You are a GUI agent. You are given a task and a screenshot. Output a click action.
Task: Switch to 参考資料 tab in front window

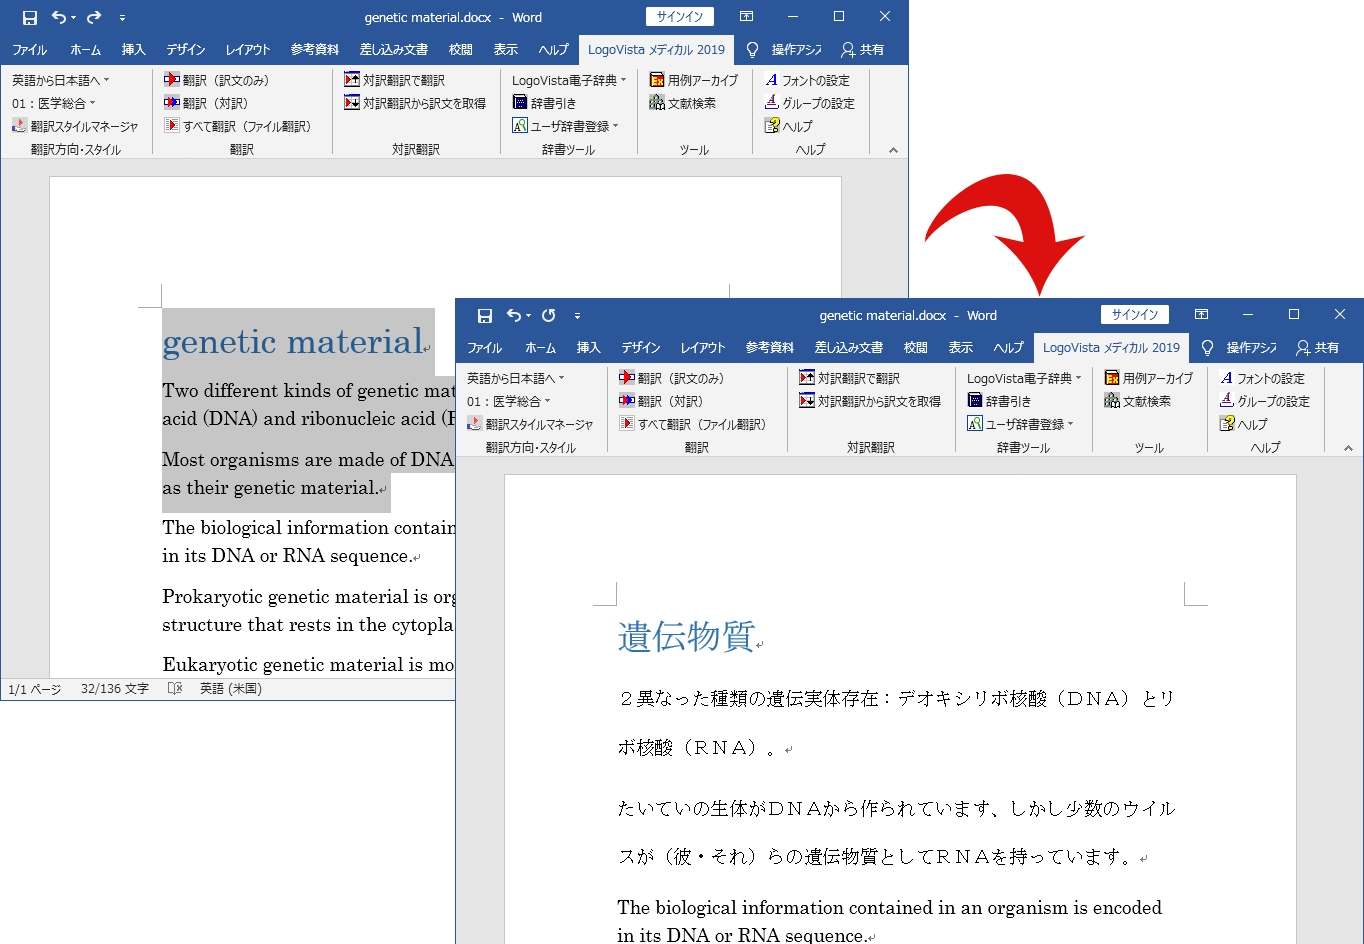(770, 347)
